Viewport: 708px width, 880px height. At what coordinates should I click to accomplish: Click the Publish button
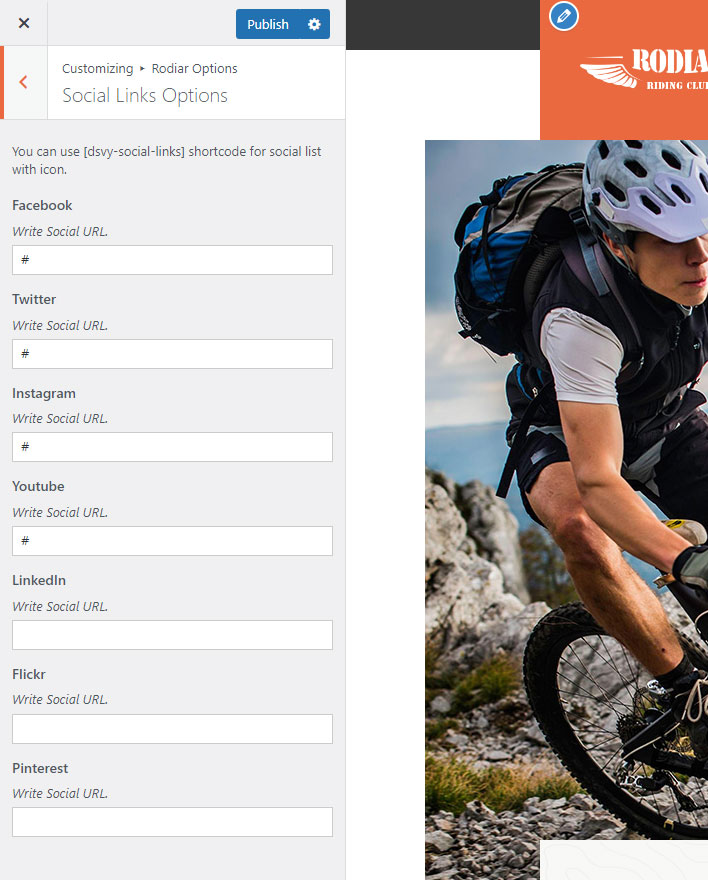pos(268,24)
